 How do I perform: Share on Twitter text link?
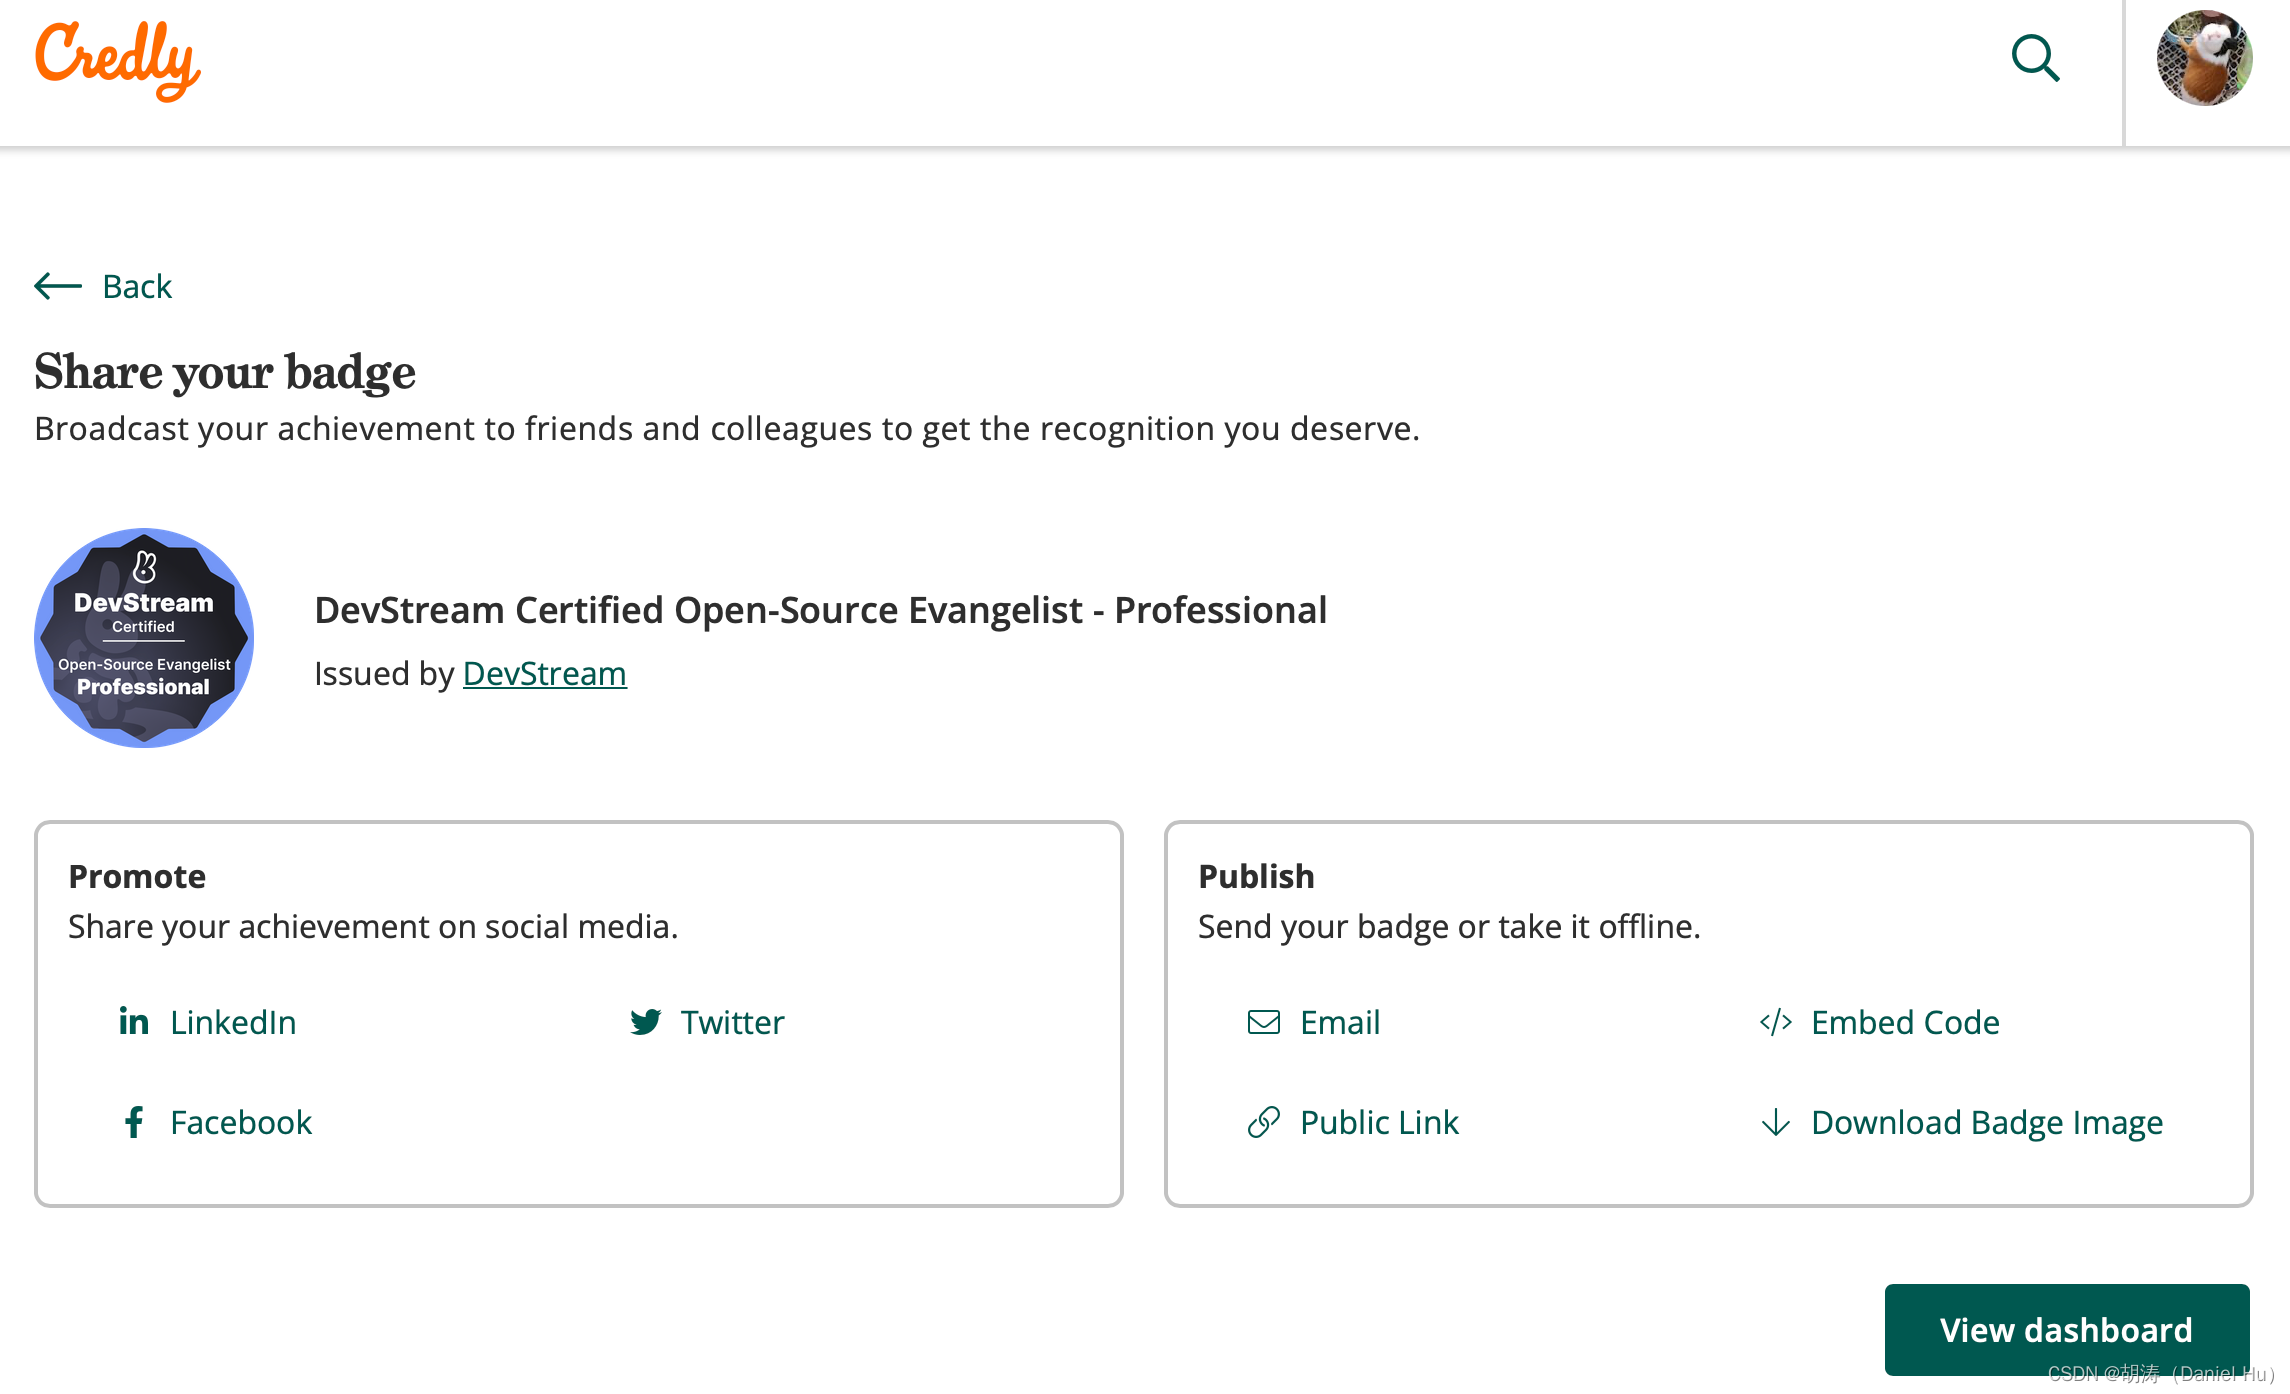tap(732, 1022)
